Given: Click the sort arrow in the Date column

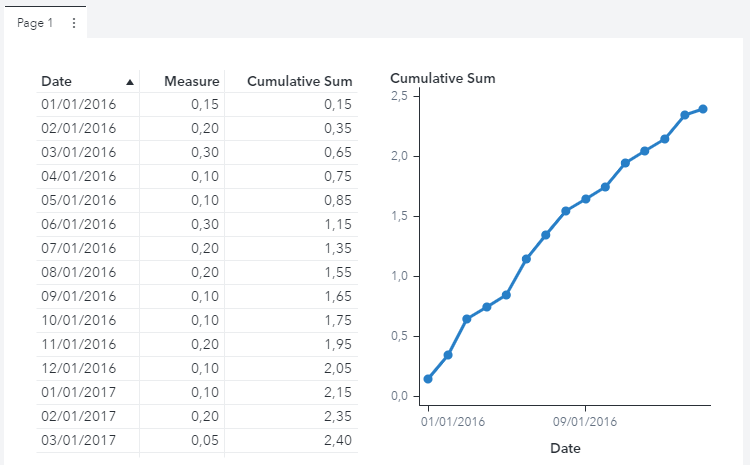Looking at the screenshot, I should [x=129, y=82].
